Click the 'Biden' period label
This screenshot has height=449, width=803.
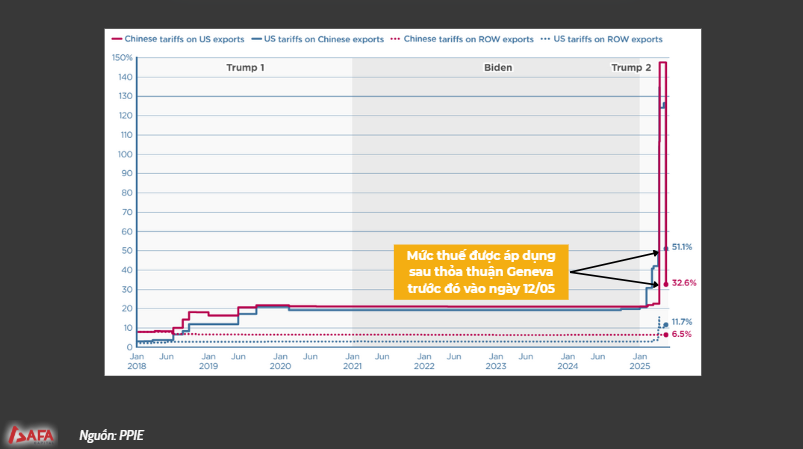coord(498,68)
